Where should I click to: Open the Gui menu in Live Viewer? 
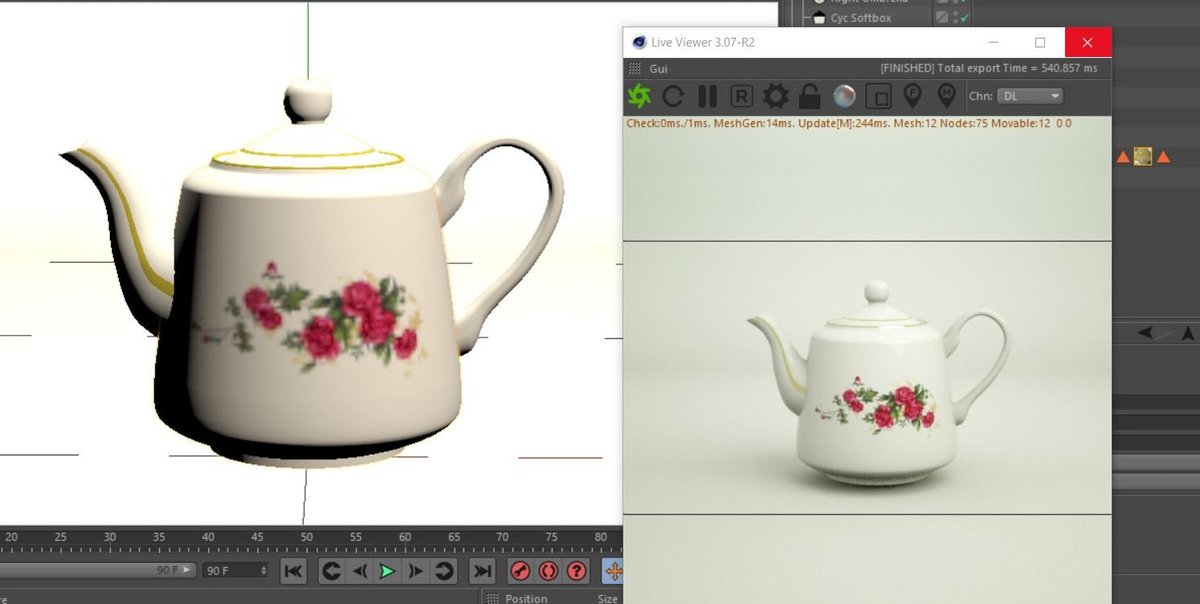[658, 69]
